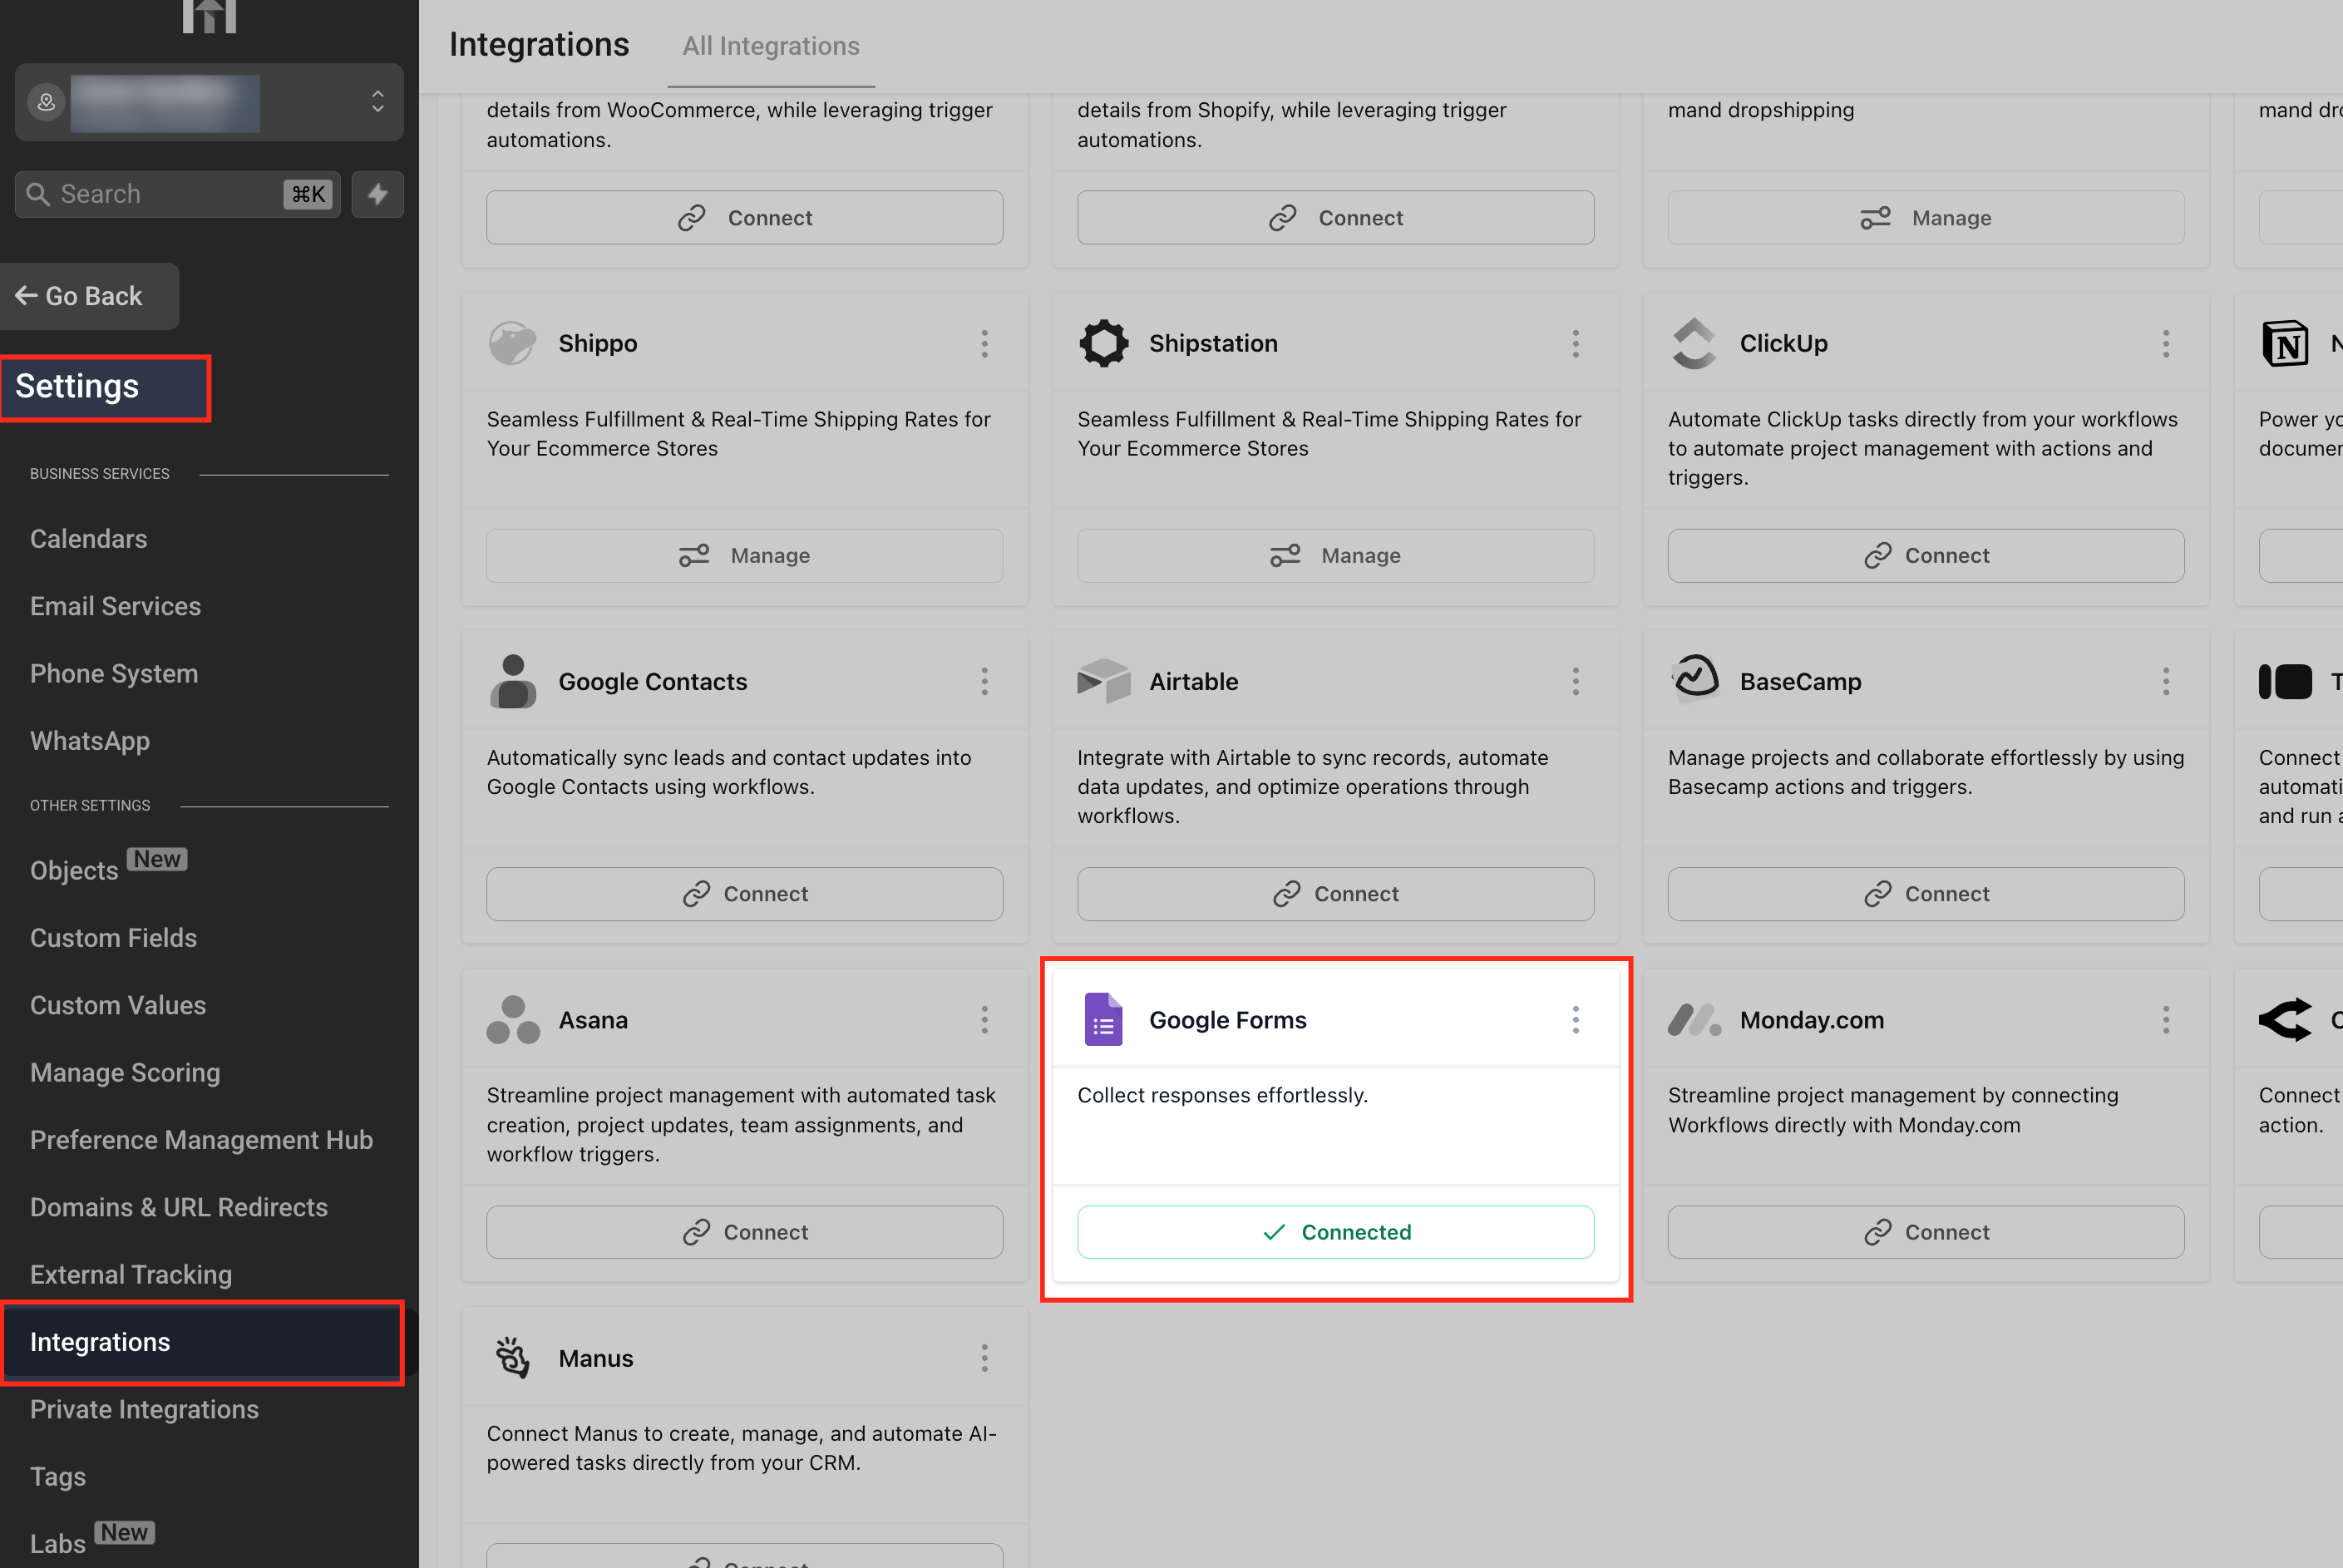Viewport: 2343px width, 1568px height.
Task: Click the Asana integration icon
Action: coord(513,1019)
